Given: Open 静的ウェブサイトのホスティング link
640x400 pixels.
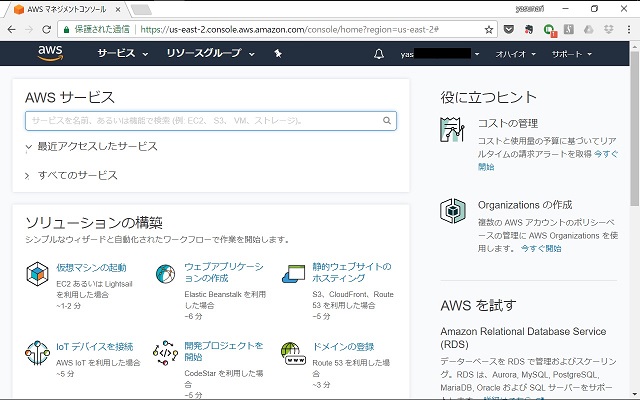Looking at the screenshot, I should coord(352,272).
